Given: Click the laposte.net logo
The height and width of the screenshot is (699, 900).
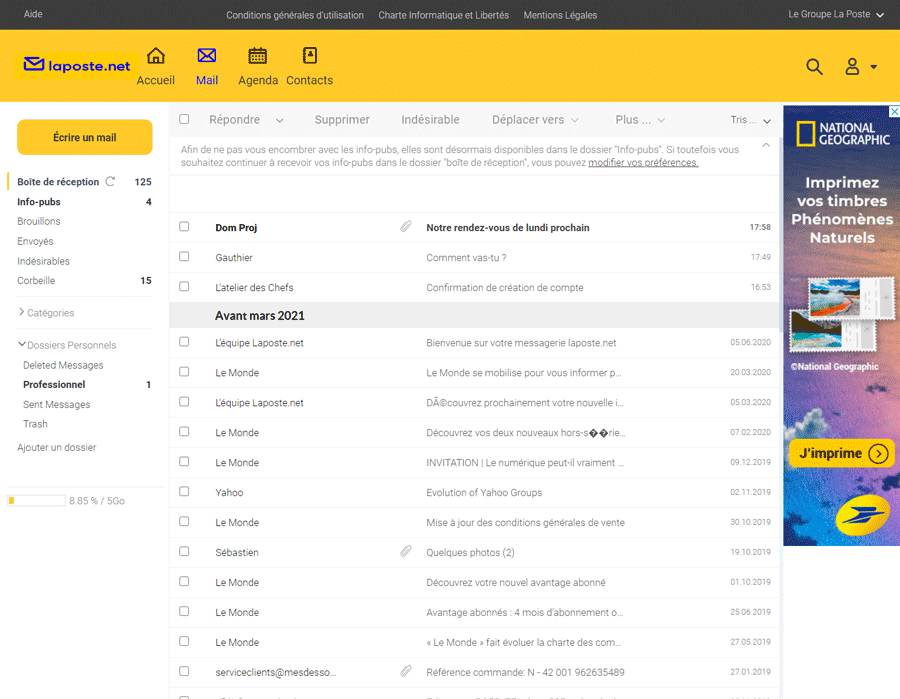Looking at the screenshot, I should coord(77,66).
